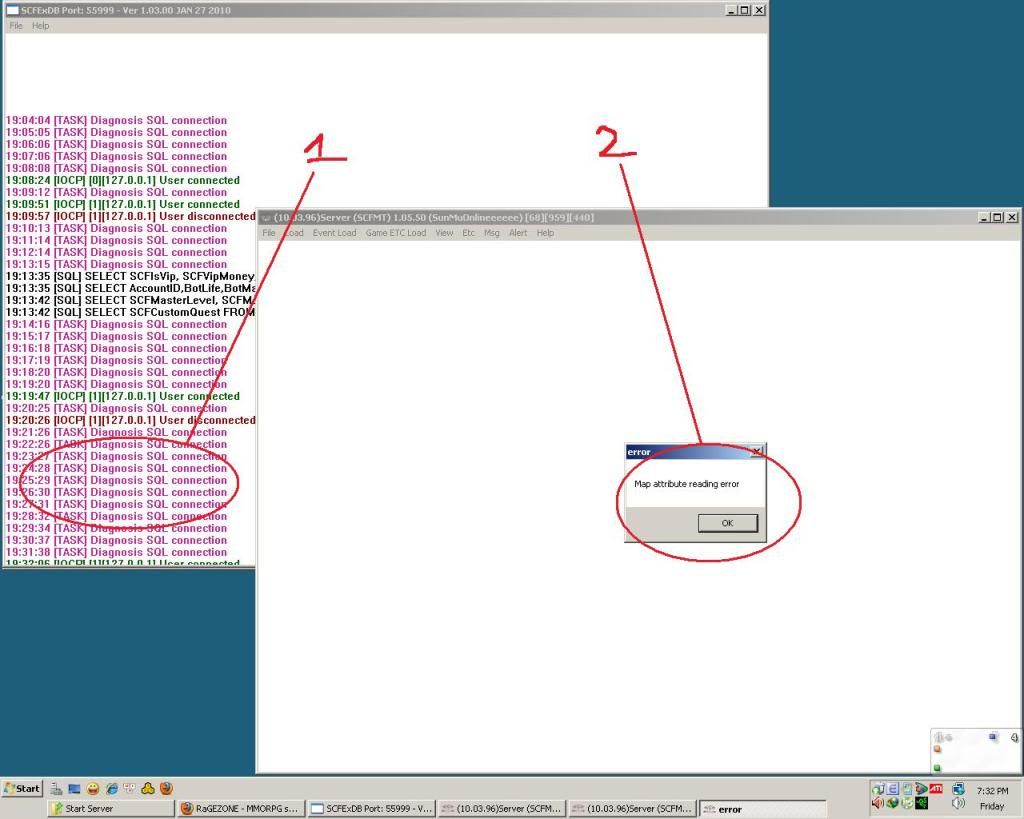This screenshot has width=1024, height=819.
Task: Open File menu in the Server window
Action: coord(268,233)
